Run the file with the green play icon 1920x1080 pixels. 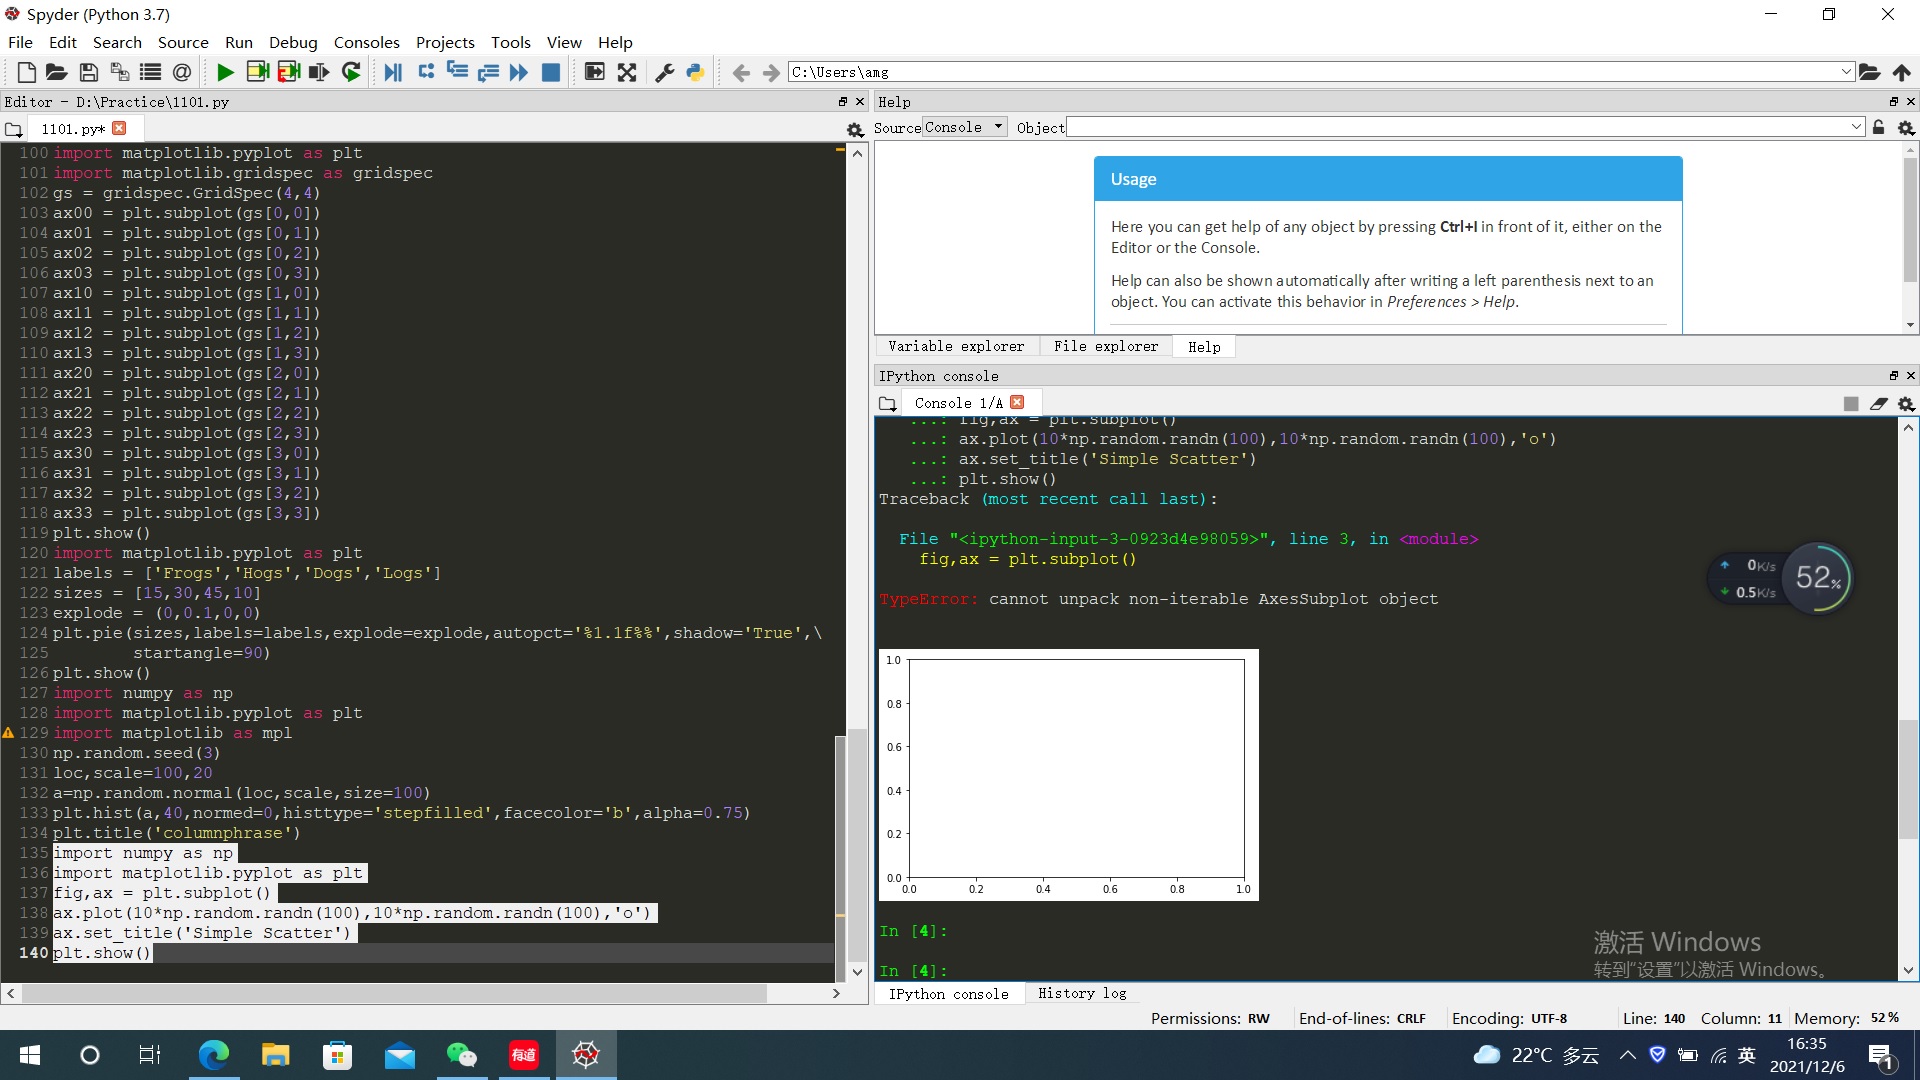[225, 72]
